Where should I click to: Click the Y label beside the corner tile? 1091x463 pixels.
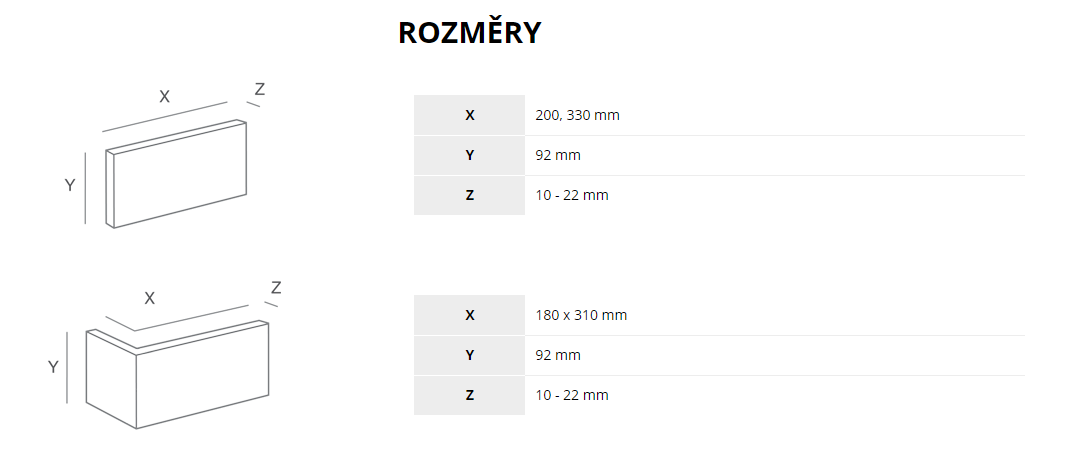click(53, 367)
